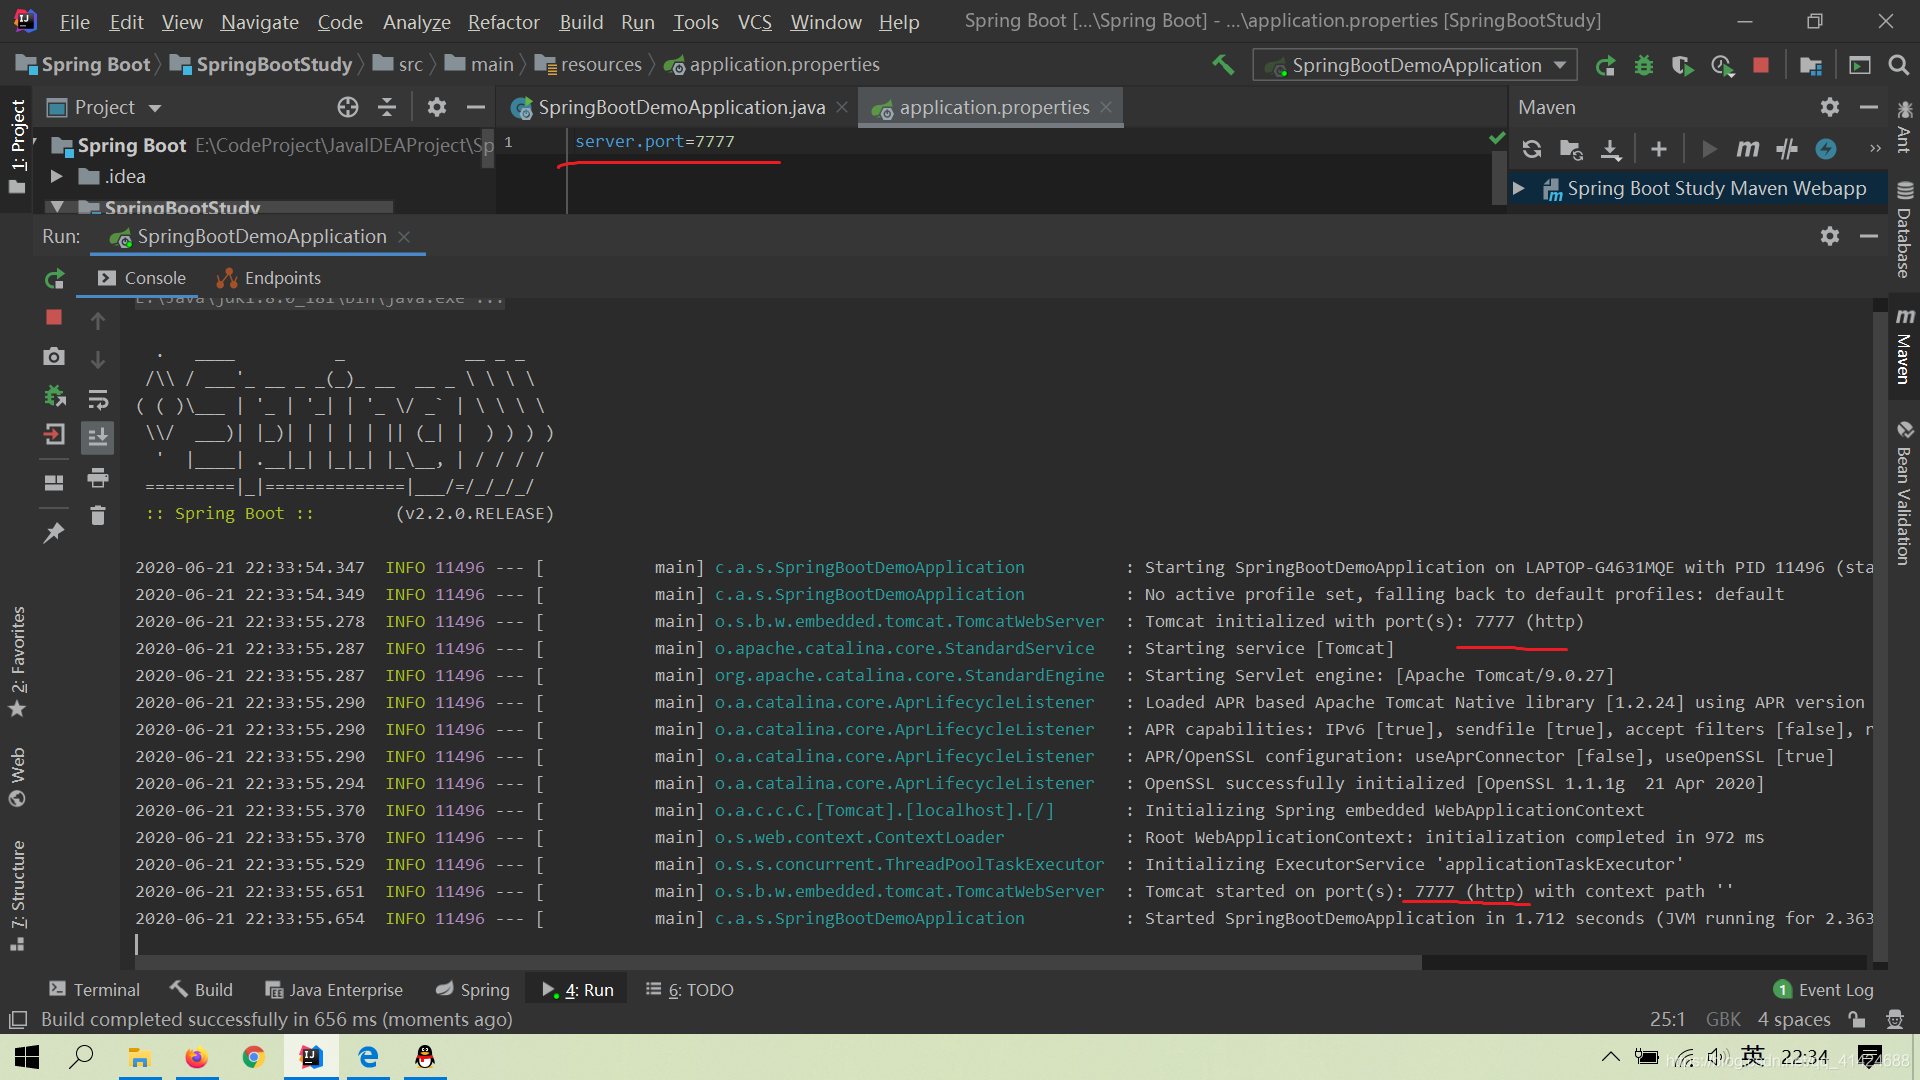Run SpringBootDemoApplication with green rerun arrow in toolbar

click(x=1605, y=65)
